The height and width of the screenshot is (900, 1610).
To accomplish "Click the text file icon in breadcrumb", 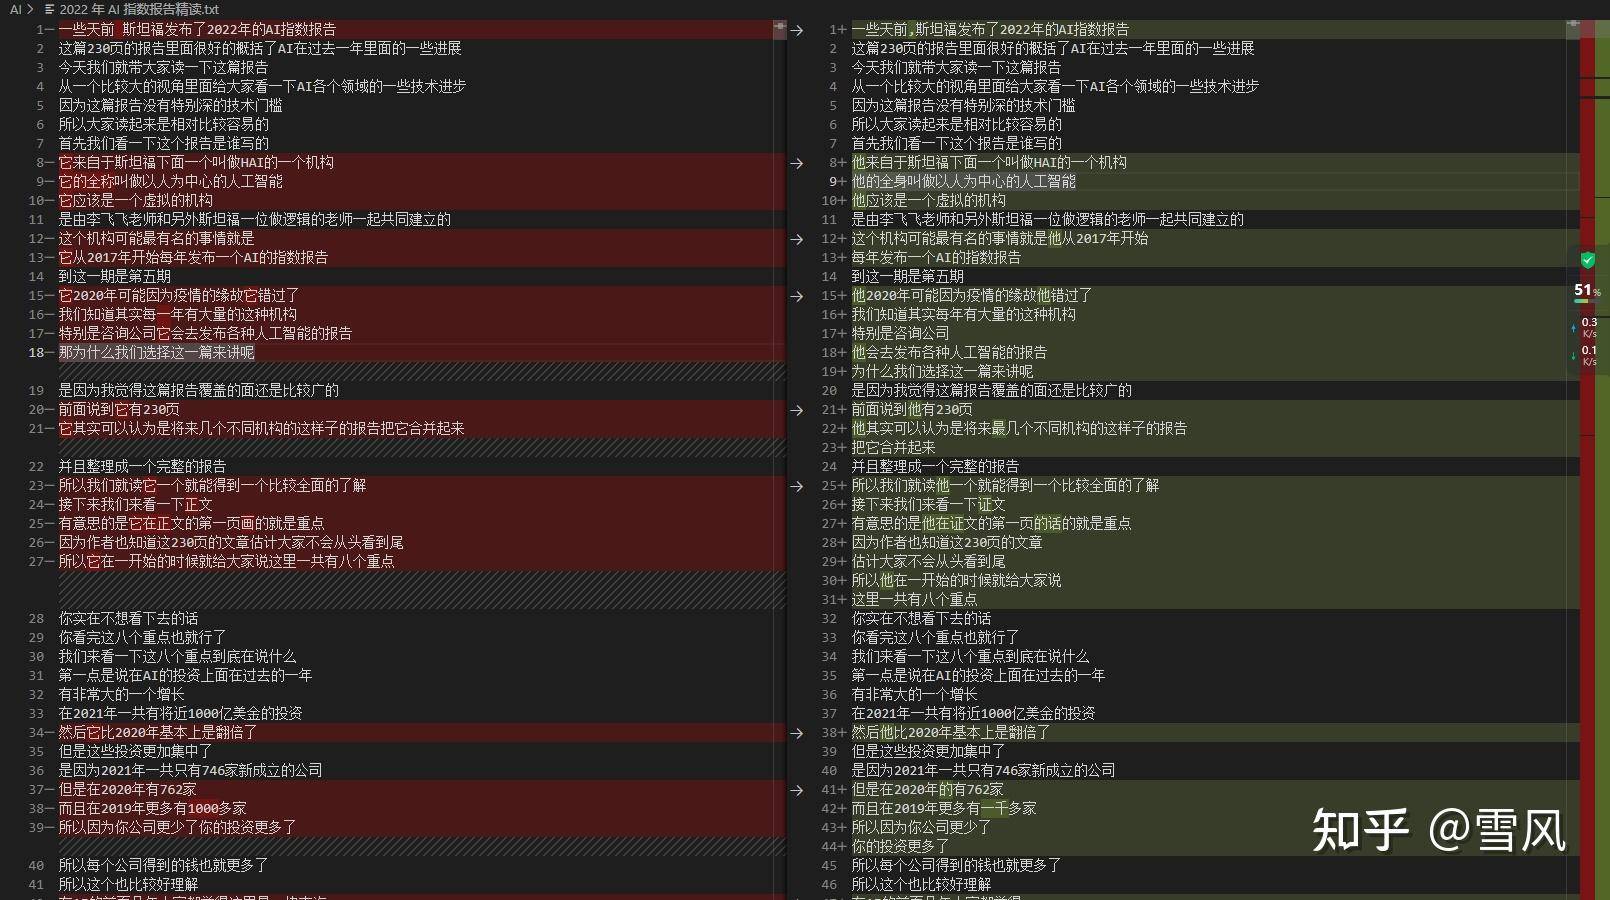I will (50, 9).
